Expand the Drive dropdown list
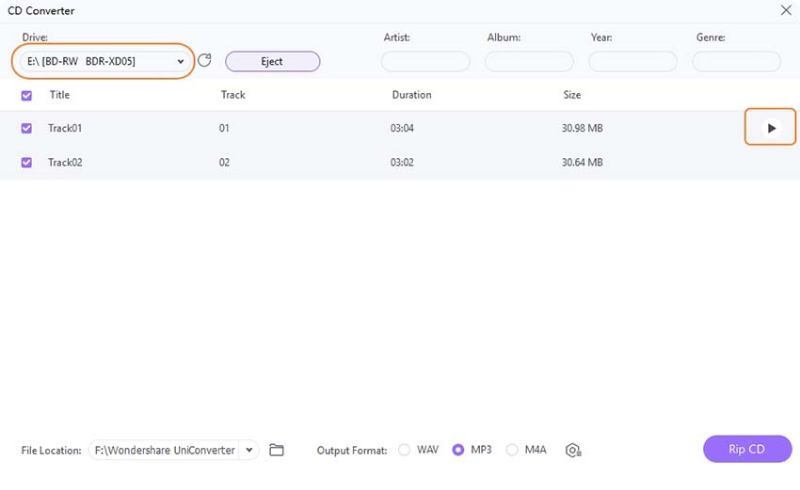800x490 pixels. [180, 62]
